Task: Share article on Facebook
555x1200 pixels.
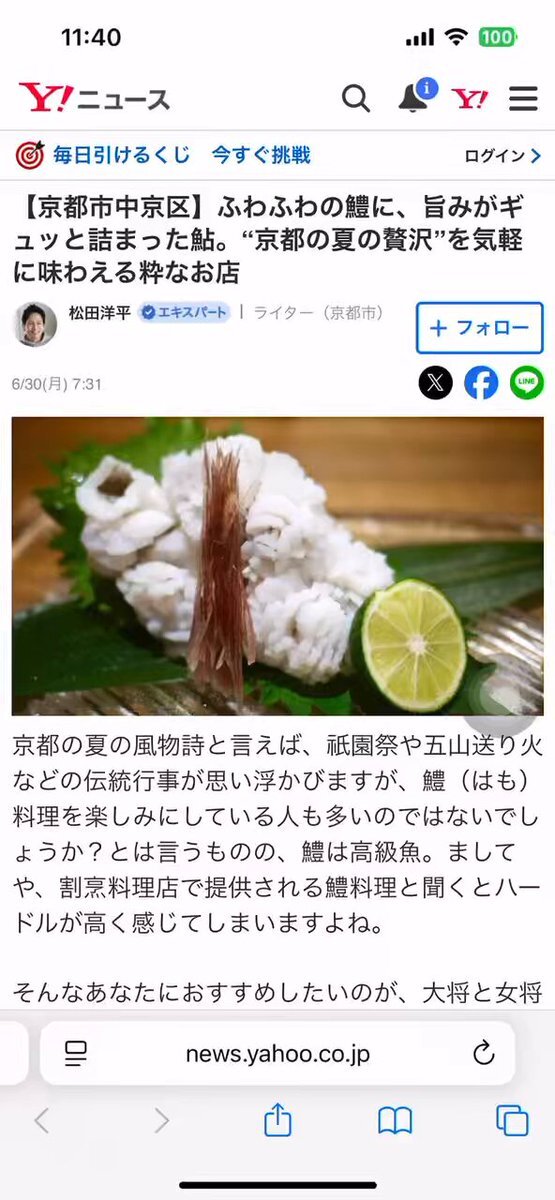Action: point(481,382)
